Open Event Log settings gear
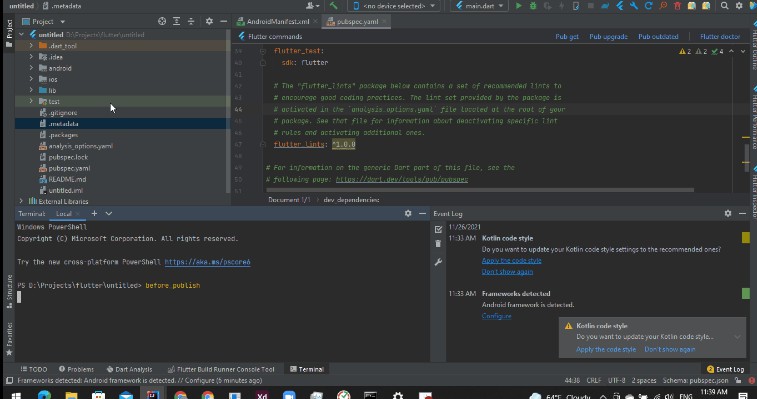757x399 pixels. 728,213
